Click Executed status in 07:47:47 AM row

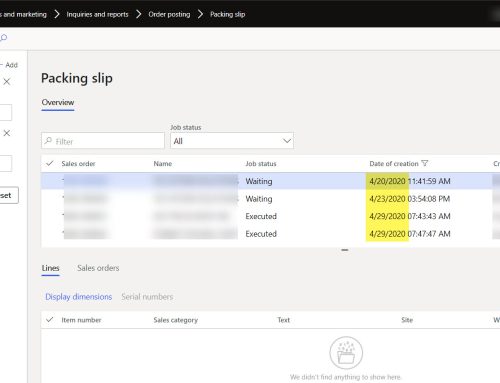pyautogui.click(x=261, y=234)
